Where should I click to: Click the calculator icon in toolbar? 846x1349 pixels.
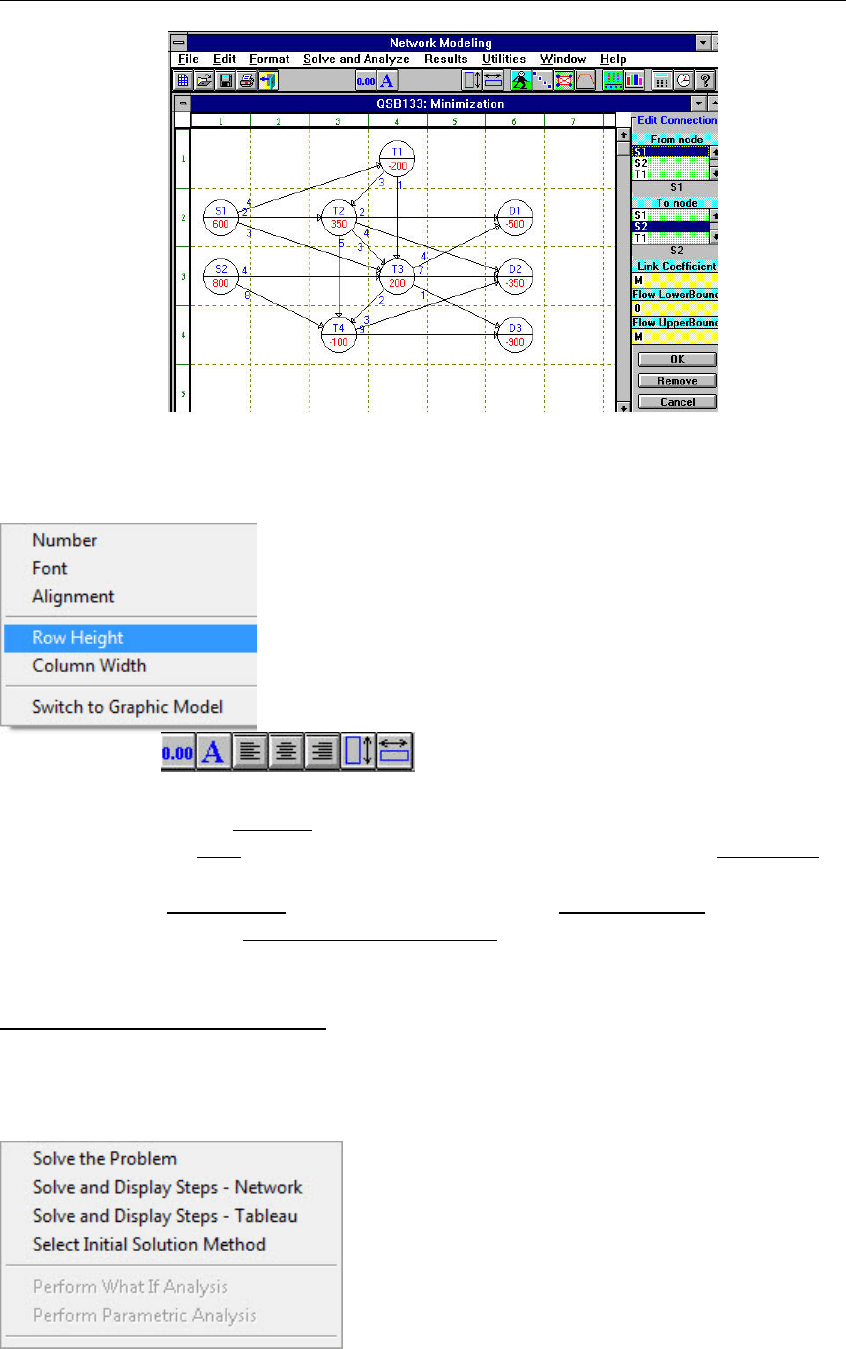coord(661,81)
